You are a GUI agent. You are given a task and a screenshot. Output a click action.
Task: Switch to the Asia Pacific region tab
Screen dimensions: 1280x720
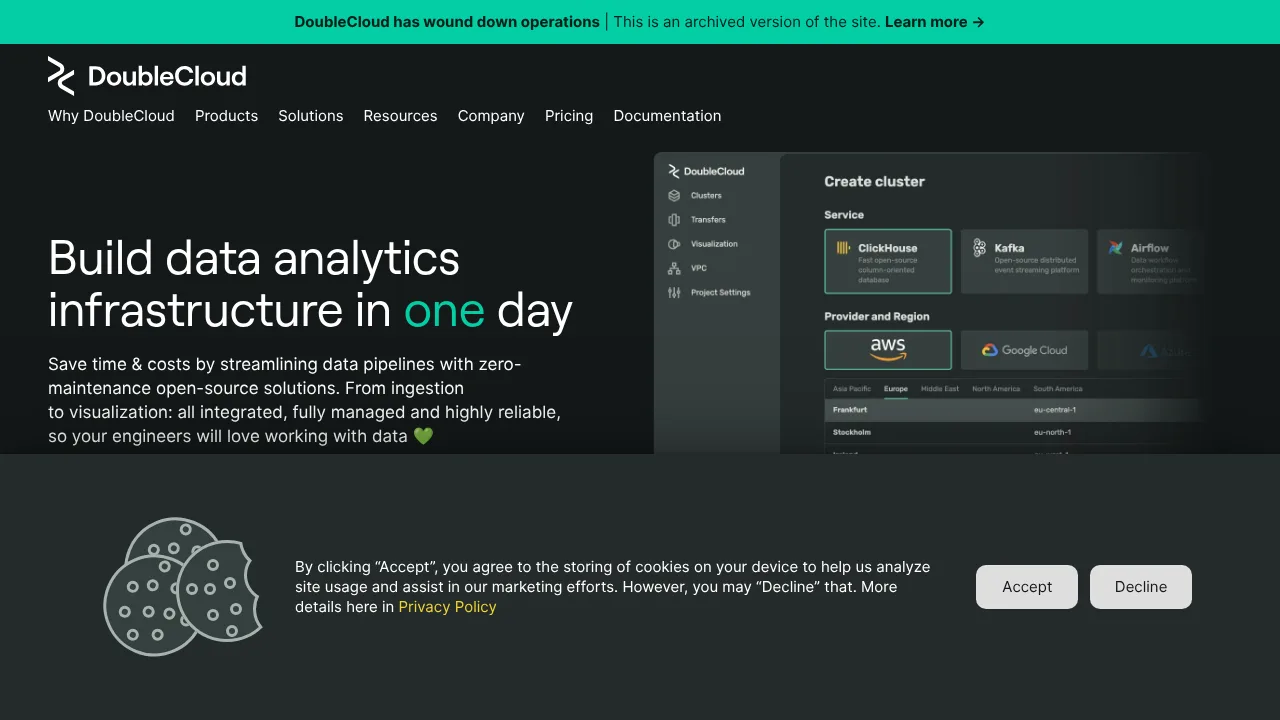point(852,389)
